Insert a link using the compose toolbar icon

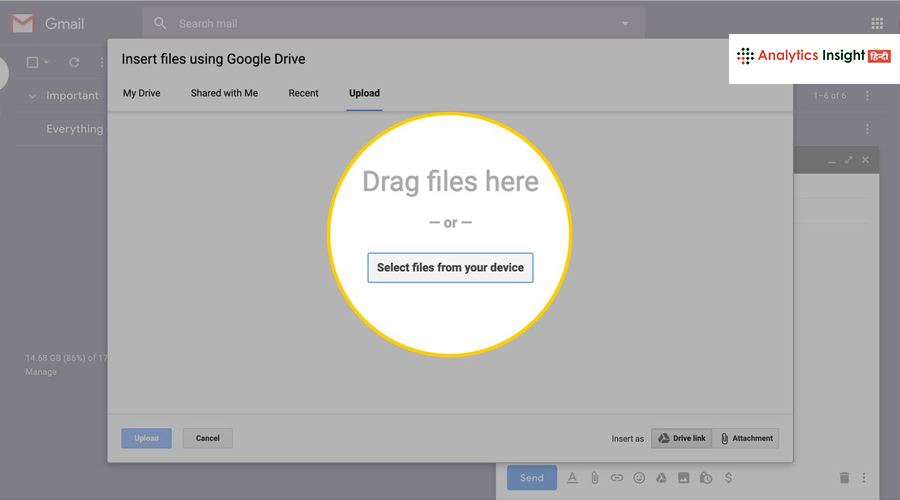[617, 478]
